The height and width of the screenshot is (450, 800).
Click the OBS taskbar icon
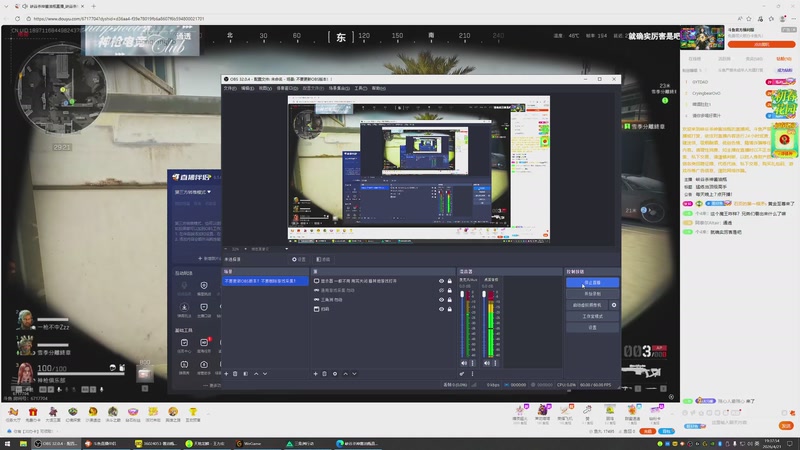coord(56,443)
